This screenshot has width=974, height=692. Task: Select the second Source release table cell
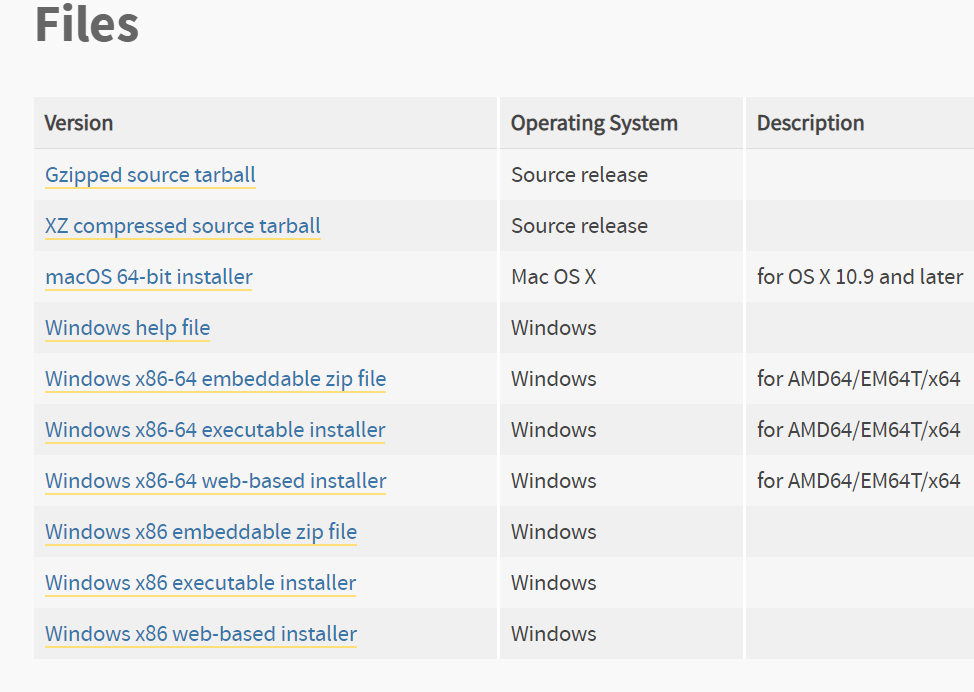coord(579,225)
